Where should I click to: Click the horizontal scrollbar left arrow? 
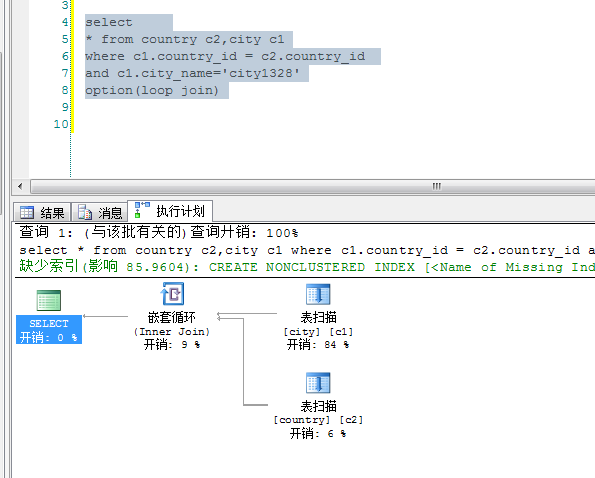click(x=20, y=186)
